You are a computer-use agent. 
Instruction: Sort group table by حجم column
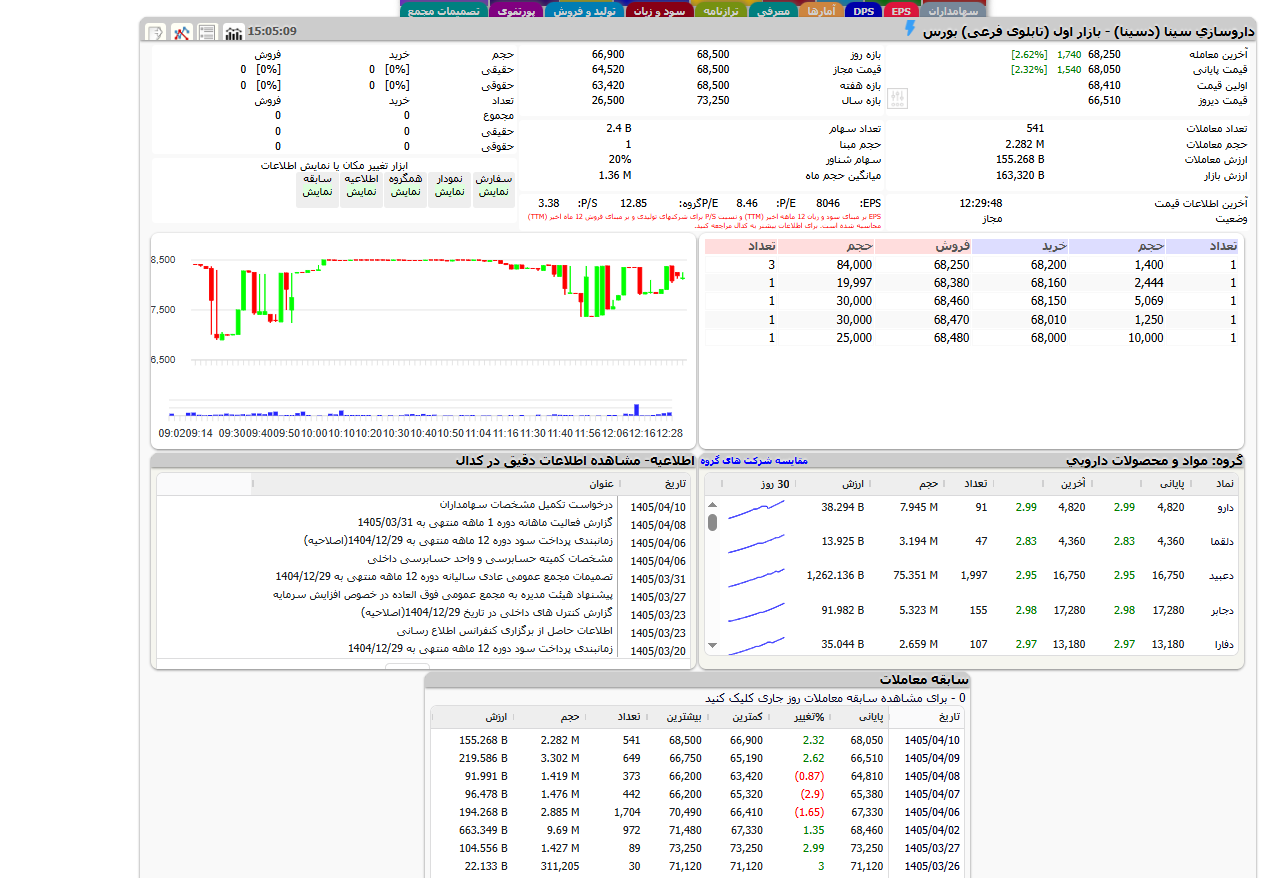click(929, 483)
